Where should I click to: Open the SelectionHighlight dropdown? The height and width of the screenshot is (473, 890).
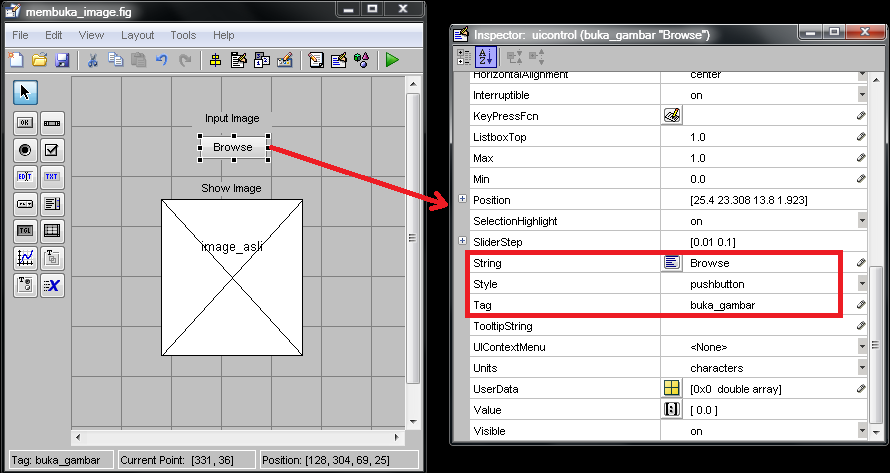click(x=862, y=221)
